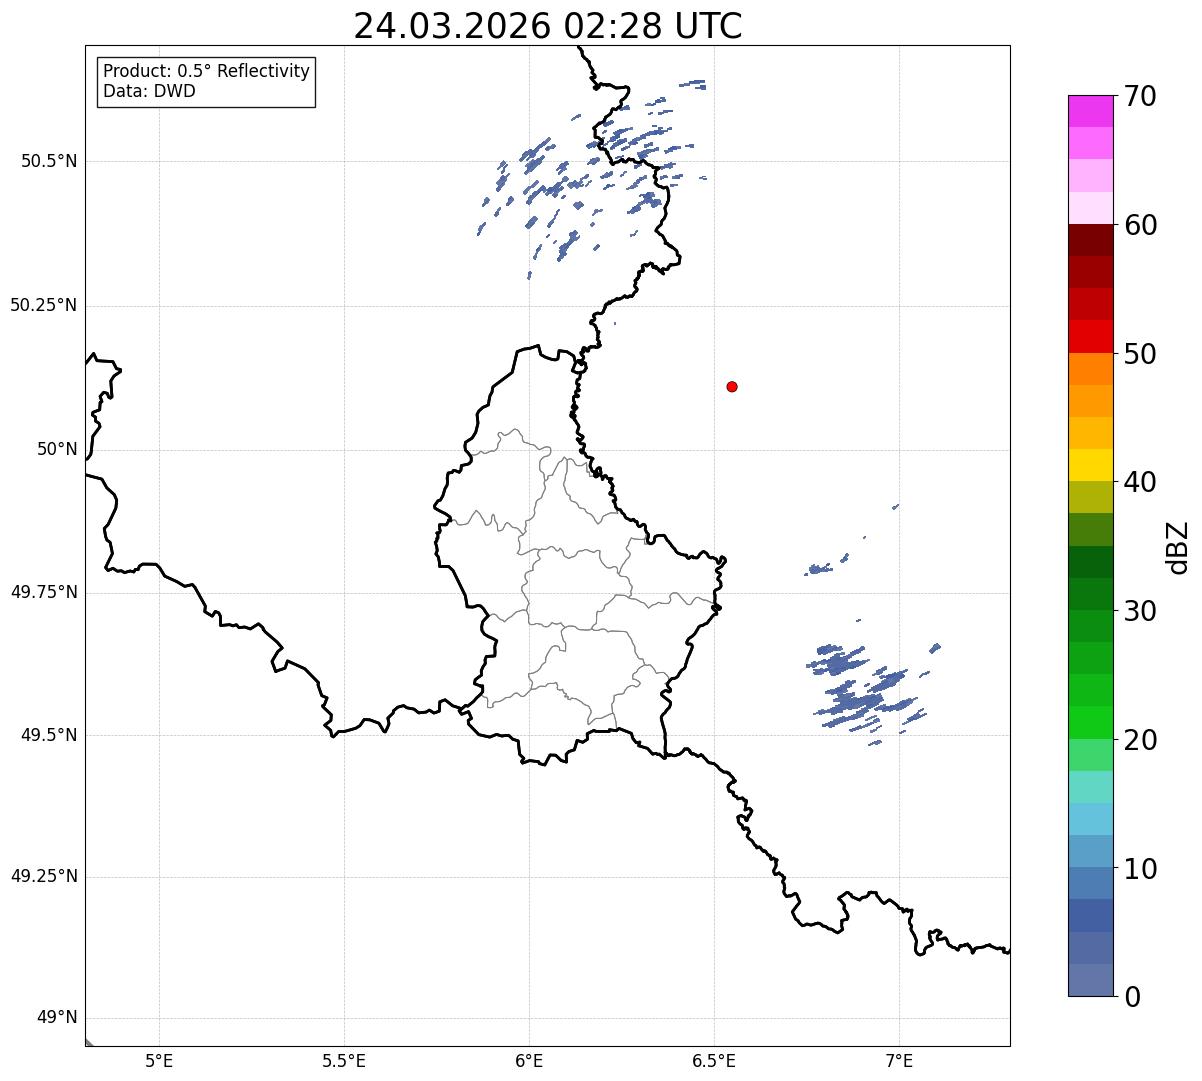Click the 49.5°N latitude label
Screen dimensions: 1202x1081
pos(48,735)
